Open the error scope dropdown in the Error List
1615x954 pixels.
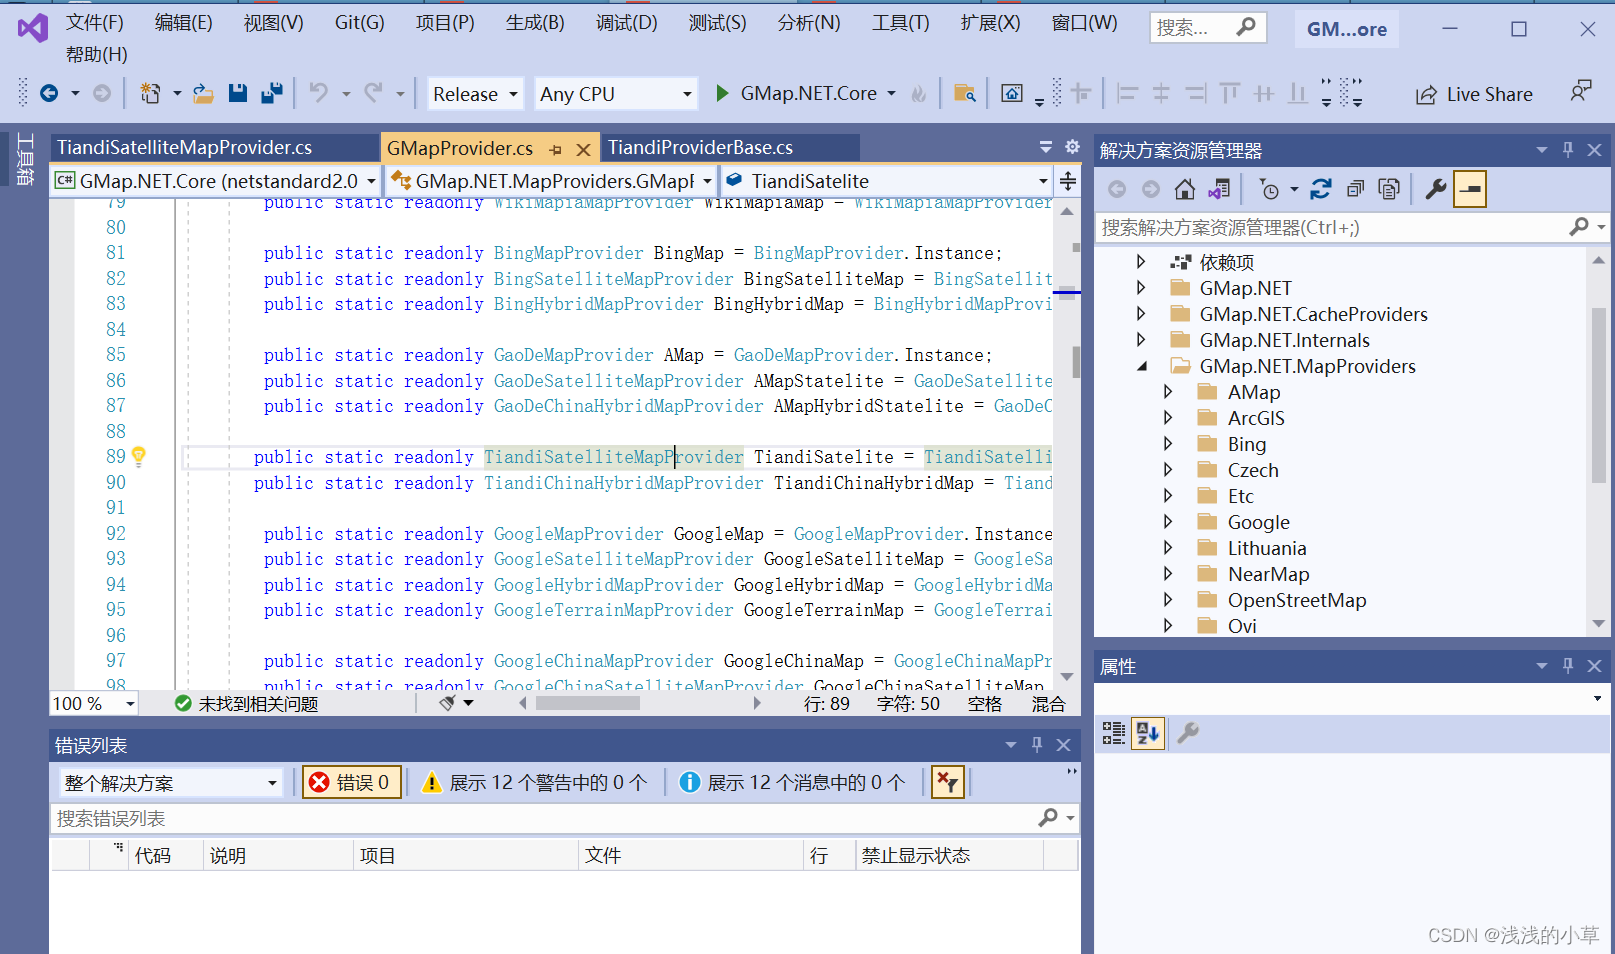pos(170,783)
